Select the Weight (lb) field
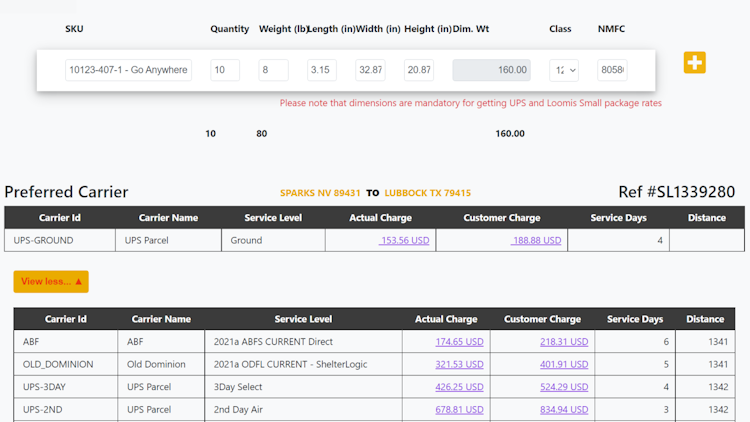Screen dimensions: 750x422 click(273, 70)
